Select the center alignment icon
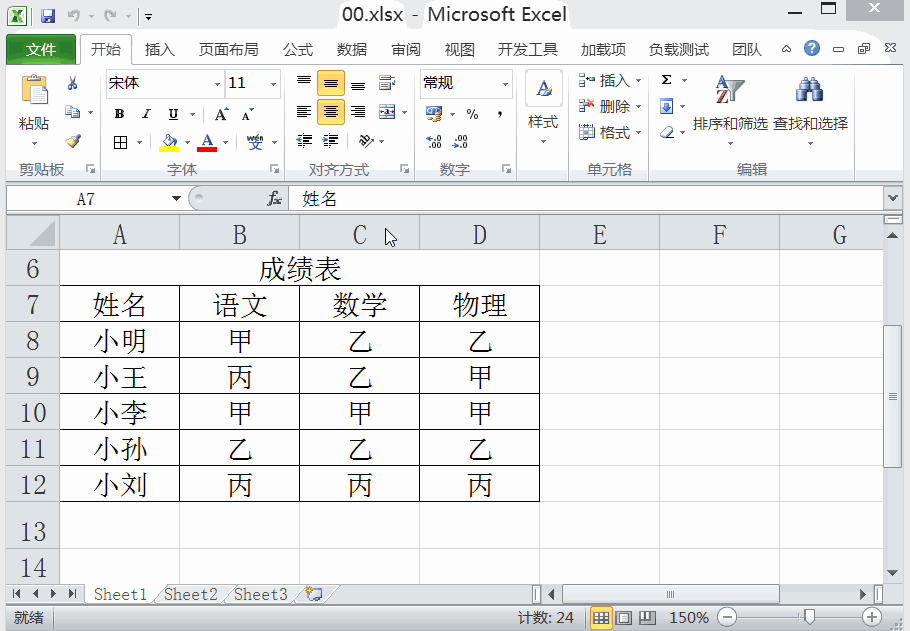This screenshot has width=910, height=631. coord(330,113)
